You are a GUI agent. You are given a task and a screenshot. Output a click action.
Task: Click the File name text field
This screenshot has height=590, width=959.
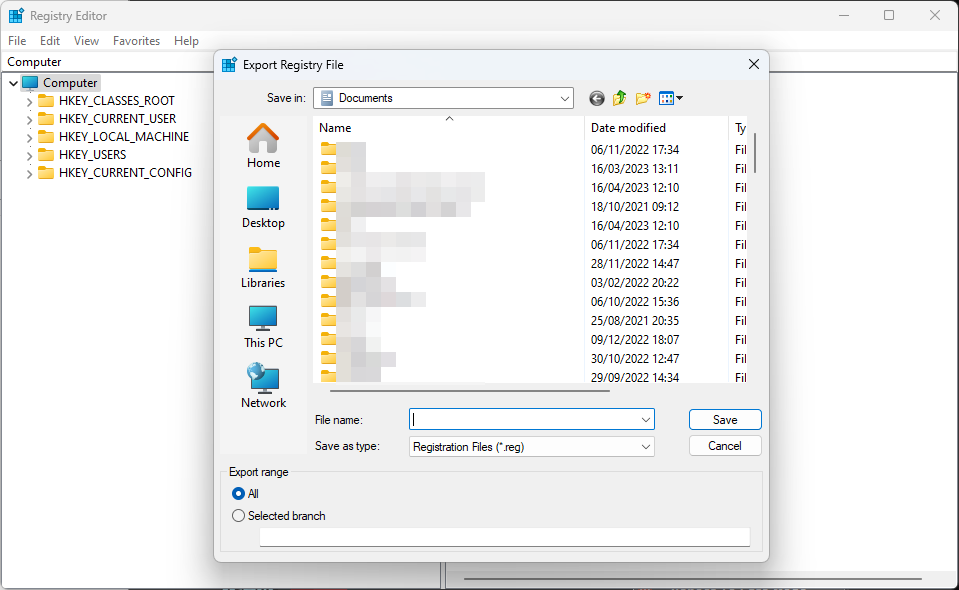523,420
